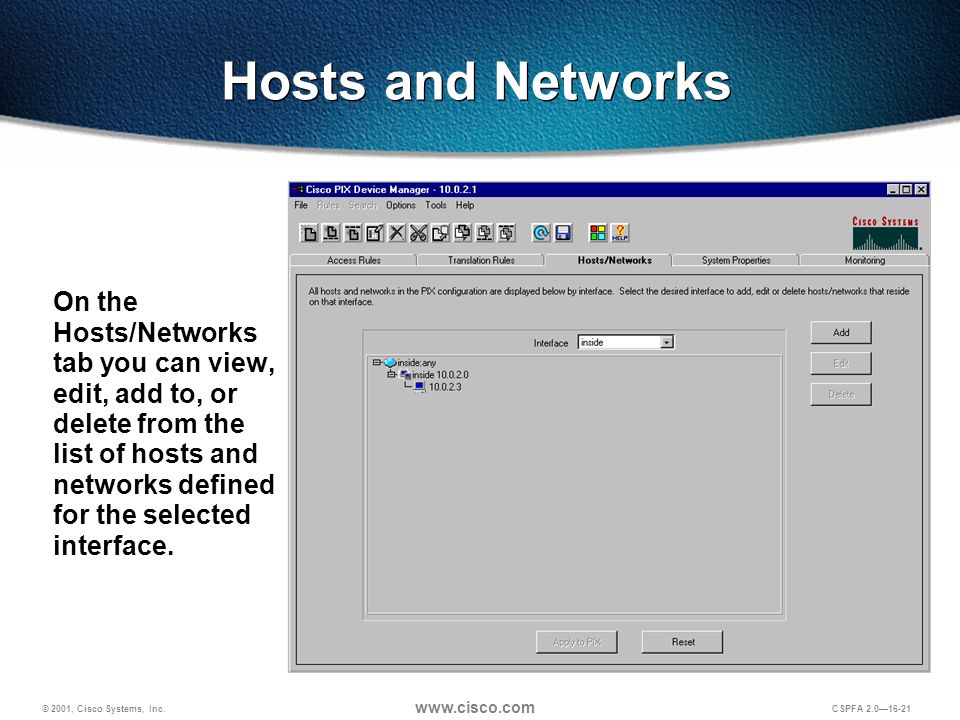The image size is (960, 720).
Task: Click the PIX Device Manager title bar icon
Action: tap(299, 190)
